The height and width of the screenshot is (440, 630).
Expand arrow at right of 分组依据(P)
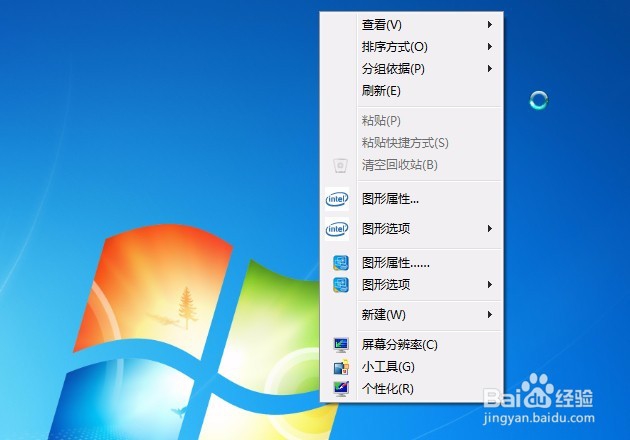coord(489,69)
